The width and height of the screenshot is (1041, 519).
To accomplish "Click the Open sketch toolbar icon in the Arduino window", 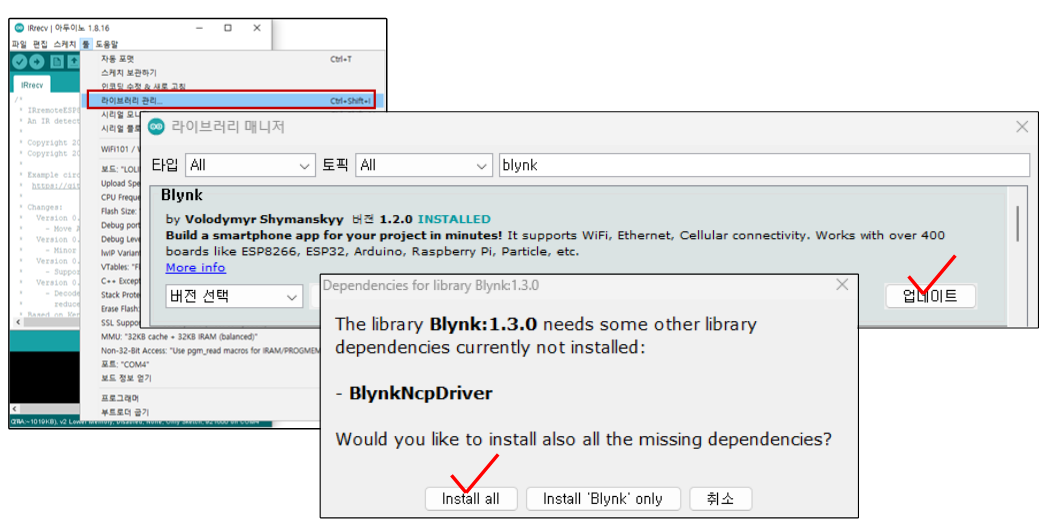I will [x=72, y=62].
